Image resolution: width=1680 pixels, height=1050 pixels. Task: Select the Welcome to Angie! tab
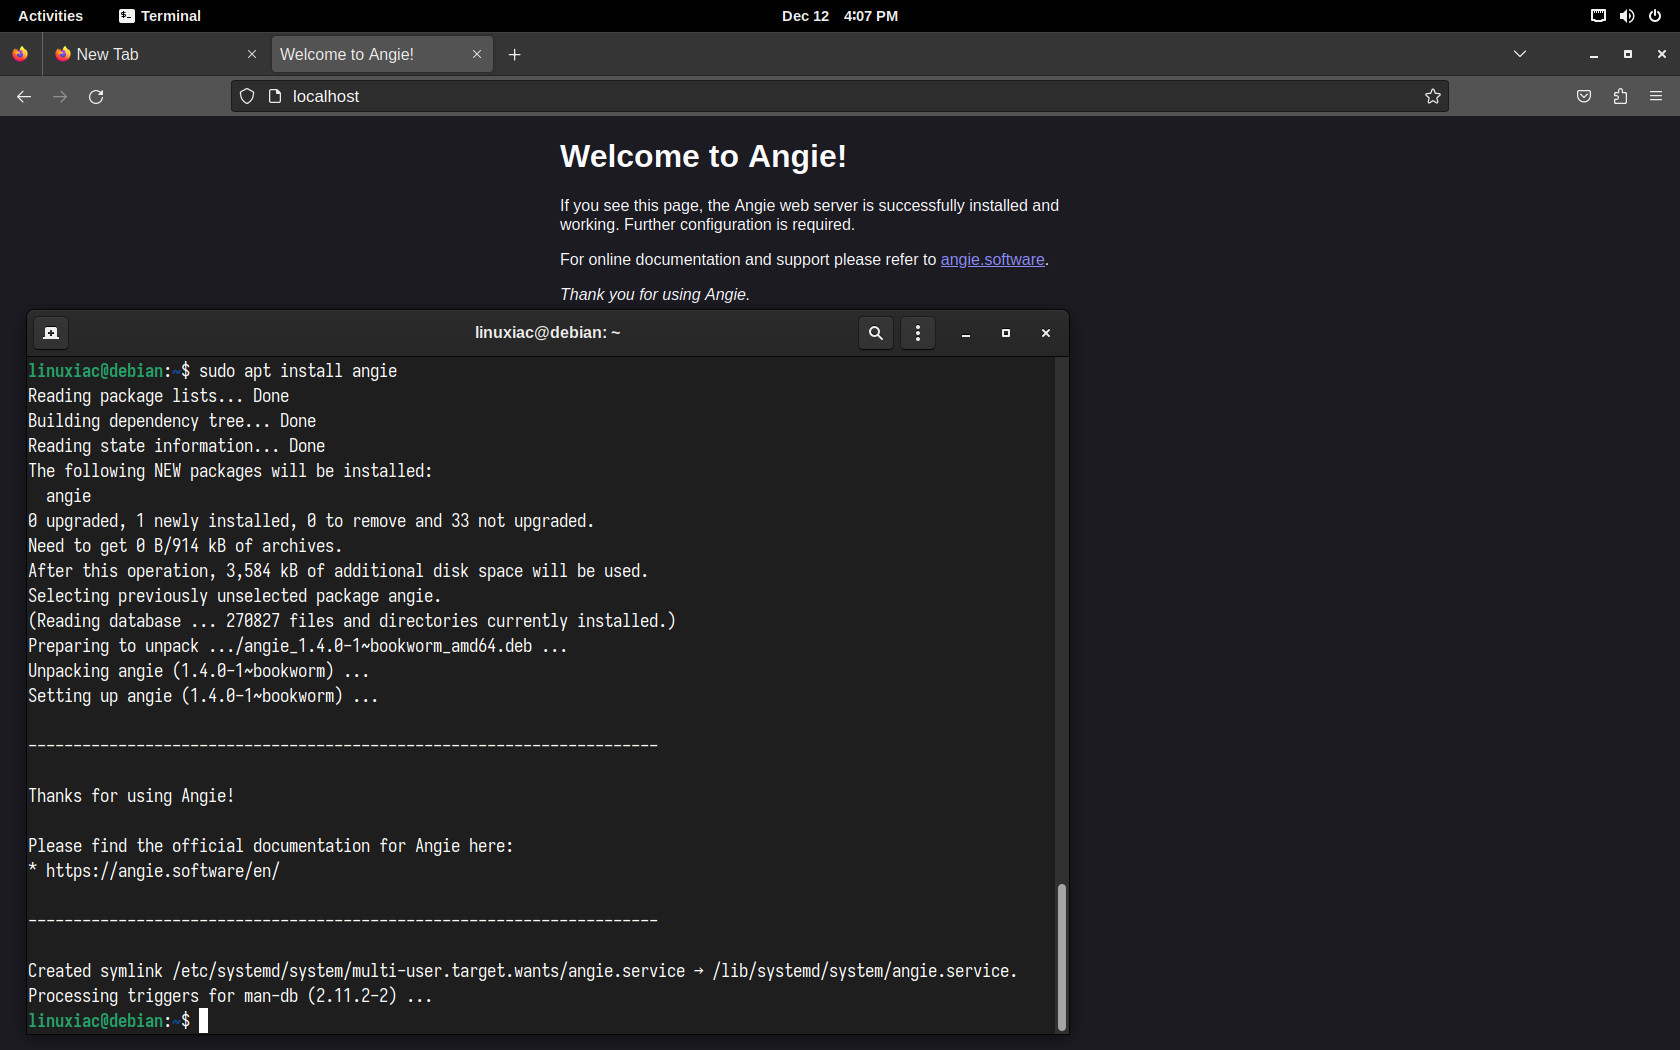click(x=382, y=54)
